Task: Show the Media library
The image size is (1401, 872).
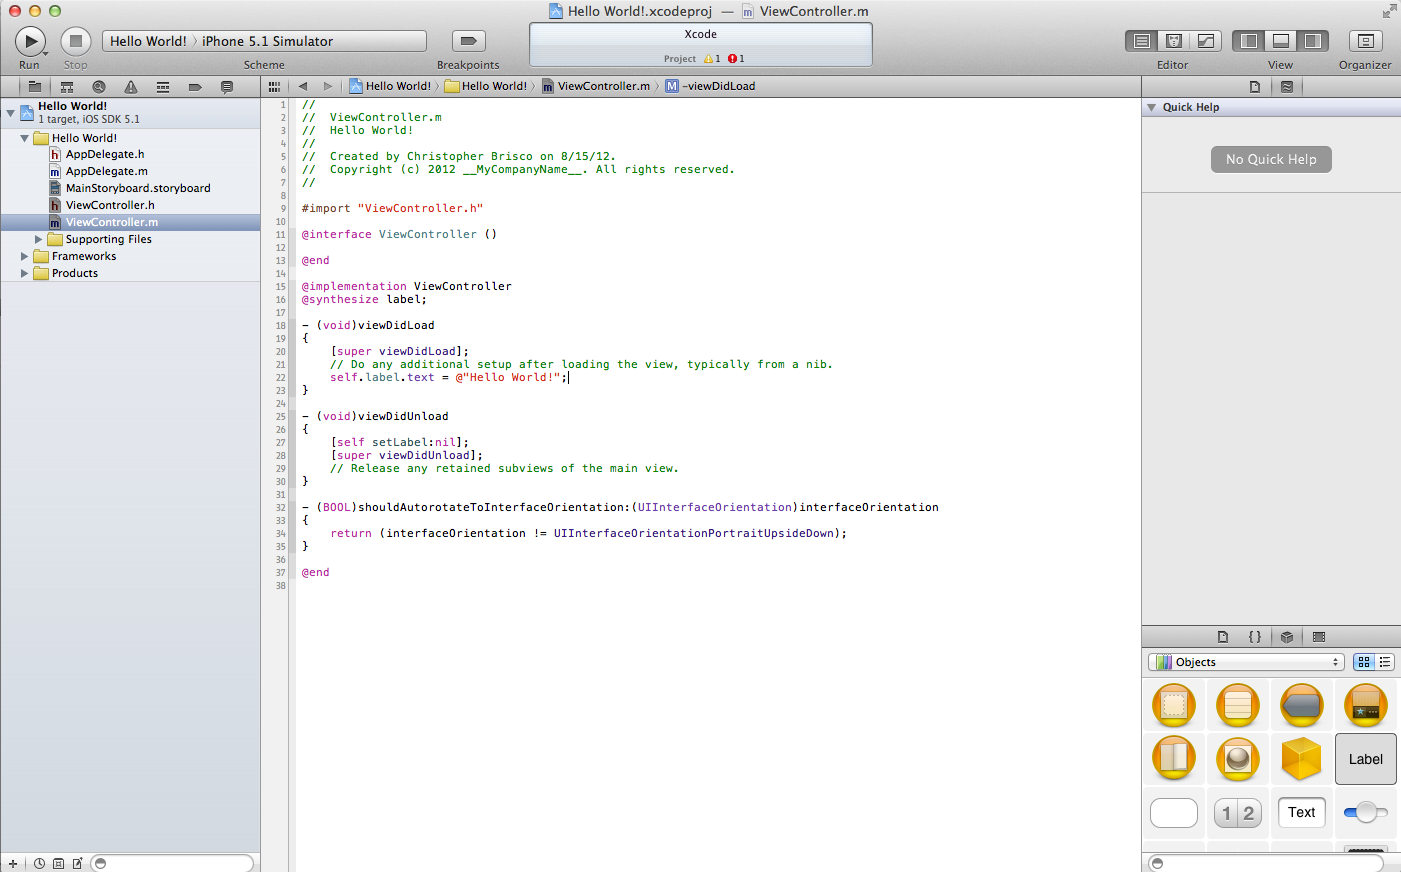Action: (1319, 637)
